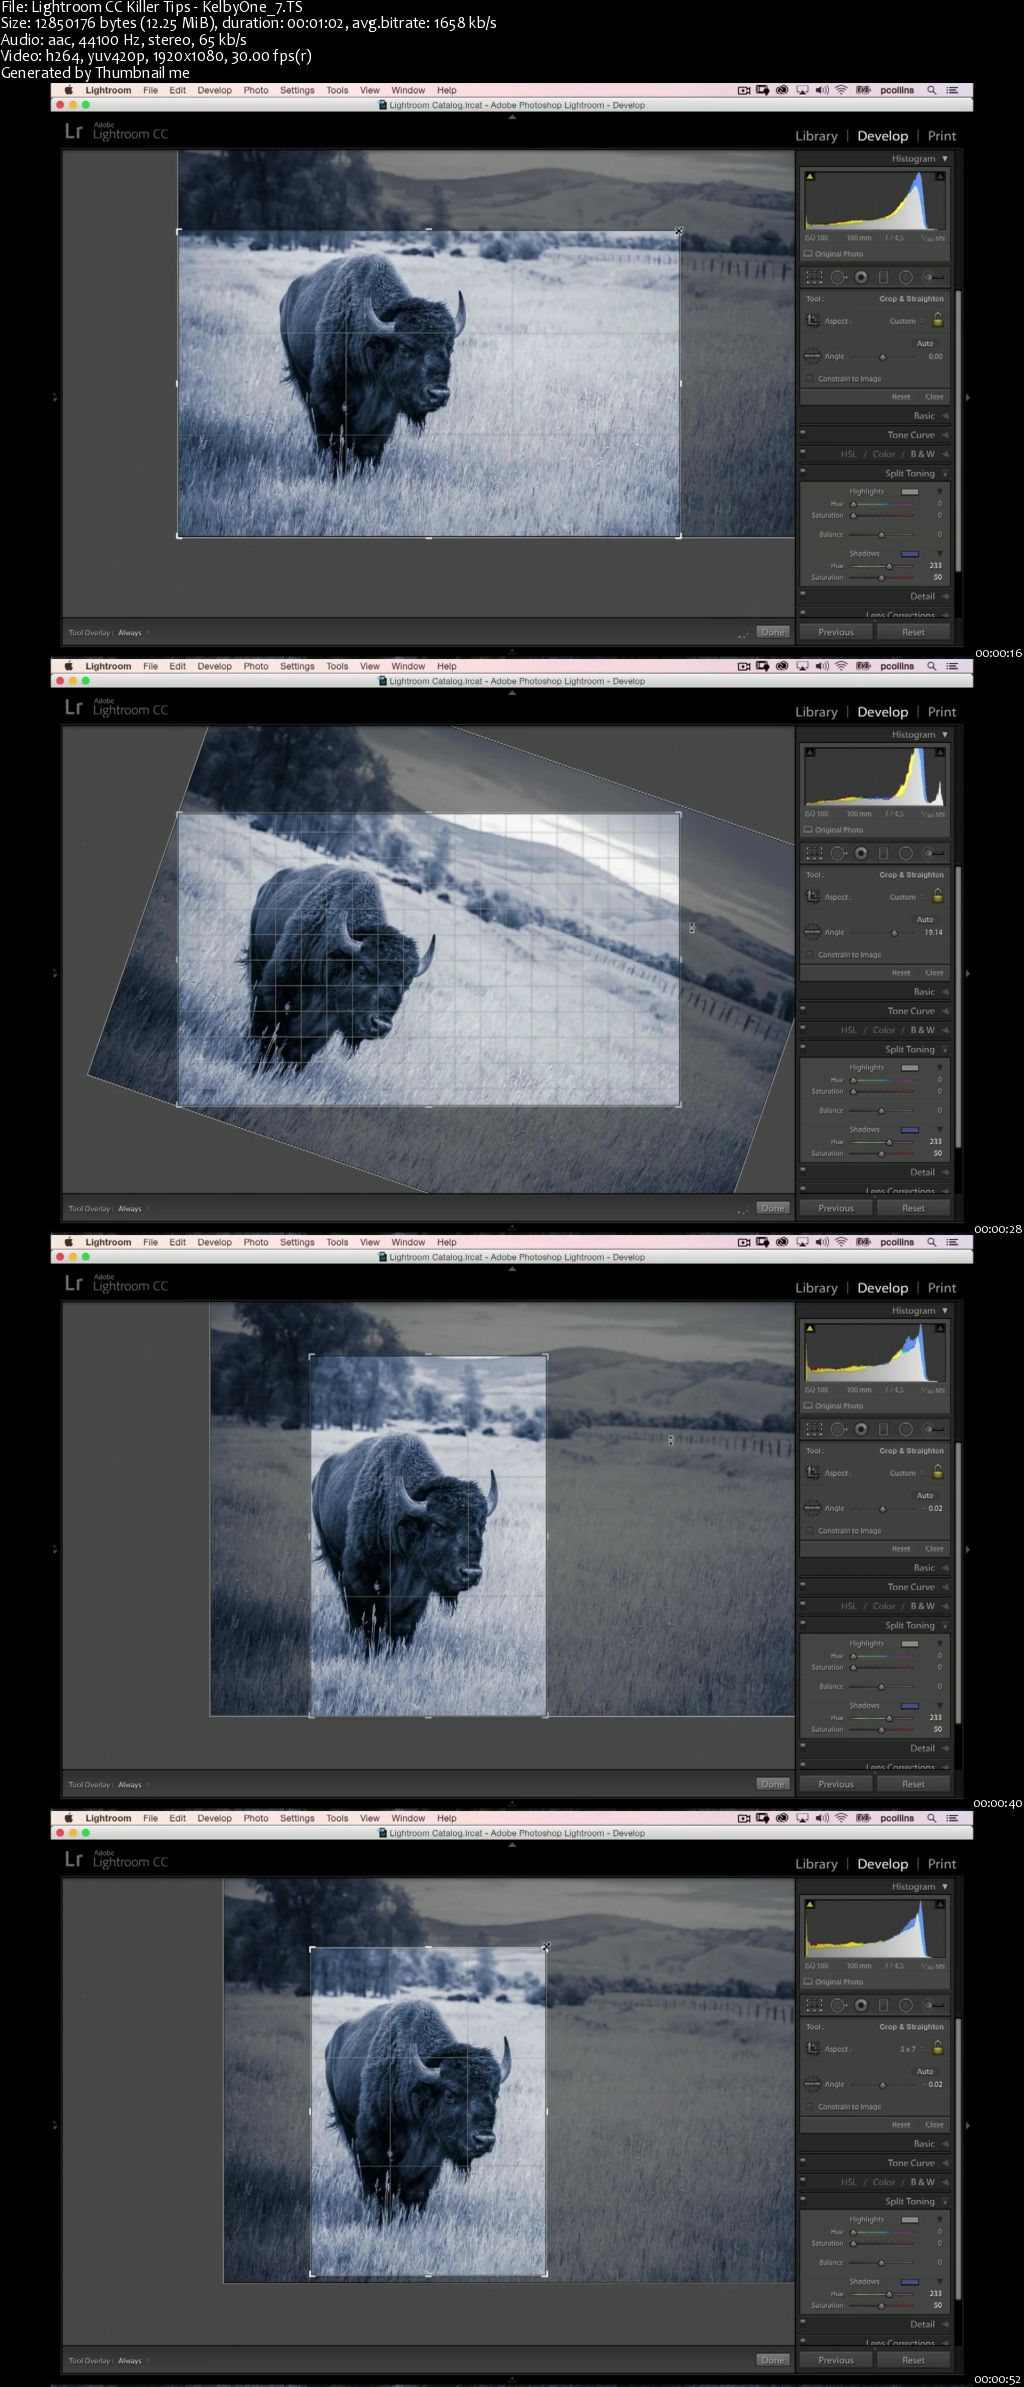Collapse Split Toning panel in the 00:00:16 frame
The height and width of the screenshot is (2387, 1024).
[945, 474]
